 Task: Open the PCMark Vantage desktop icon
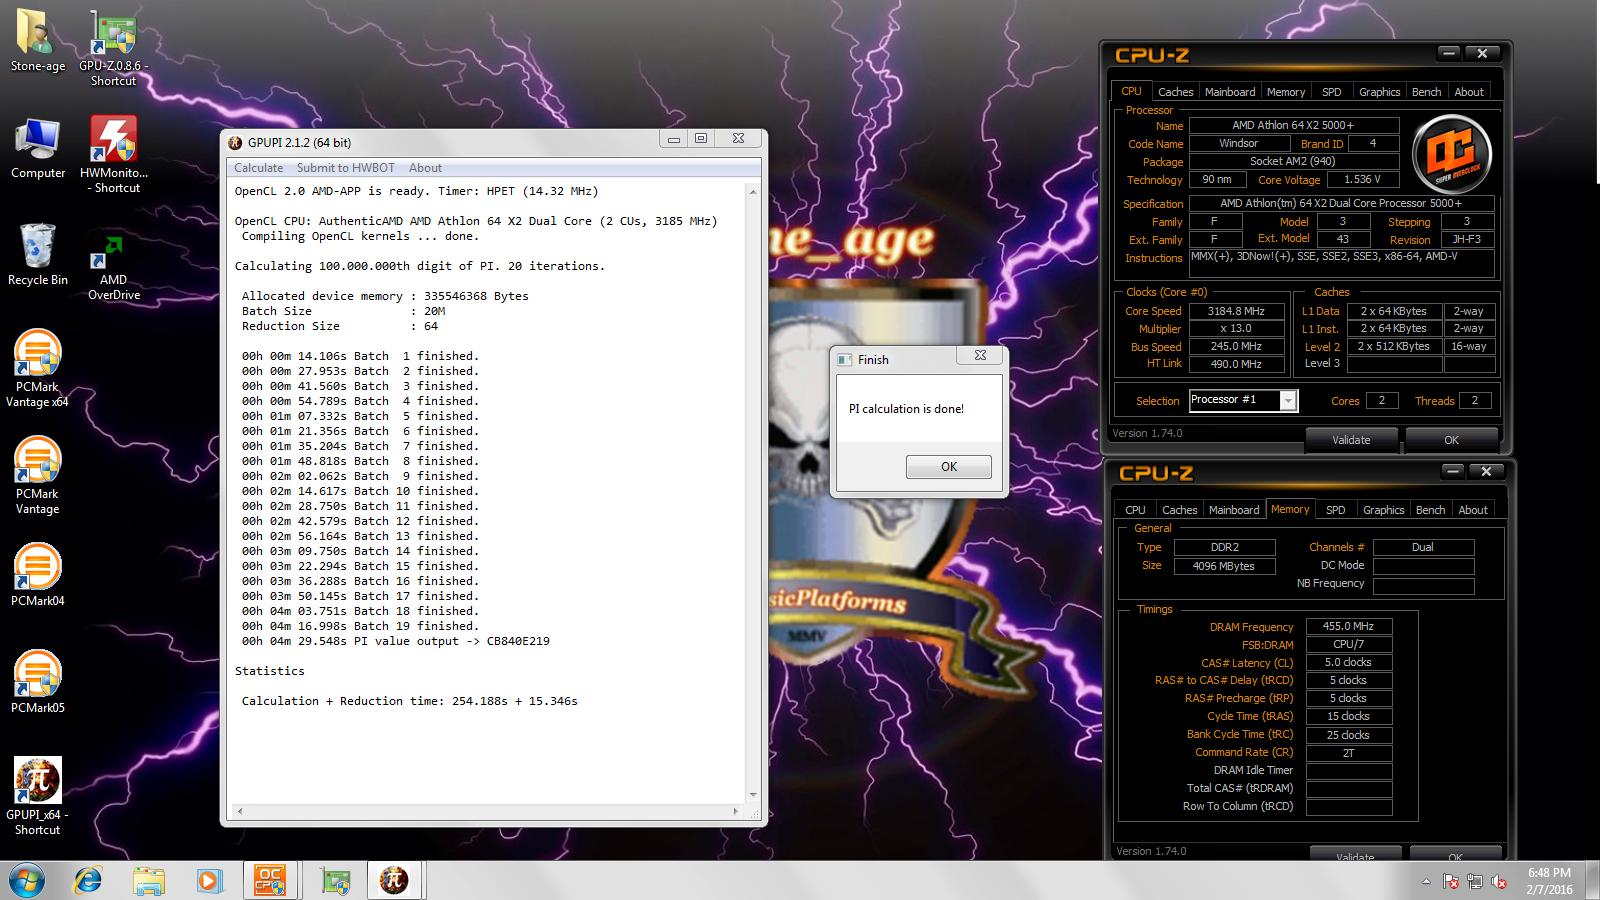coord(38,476)
